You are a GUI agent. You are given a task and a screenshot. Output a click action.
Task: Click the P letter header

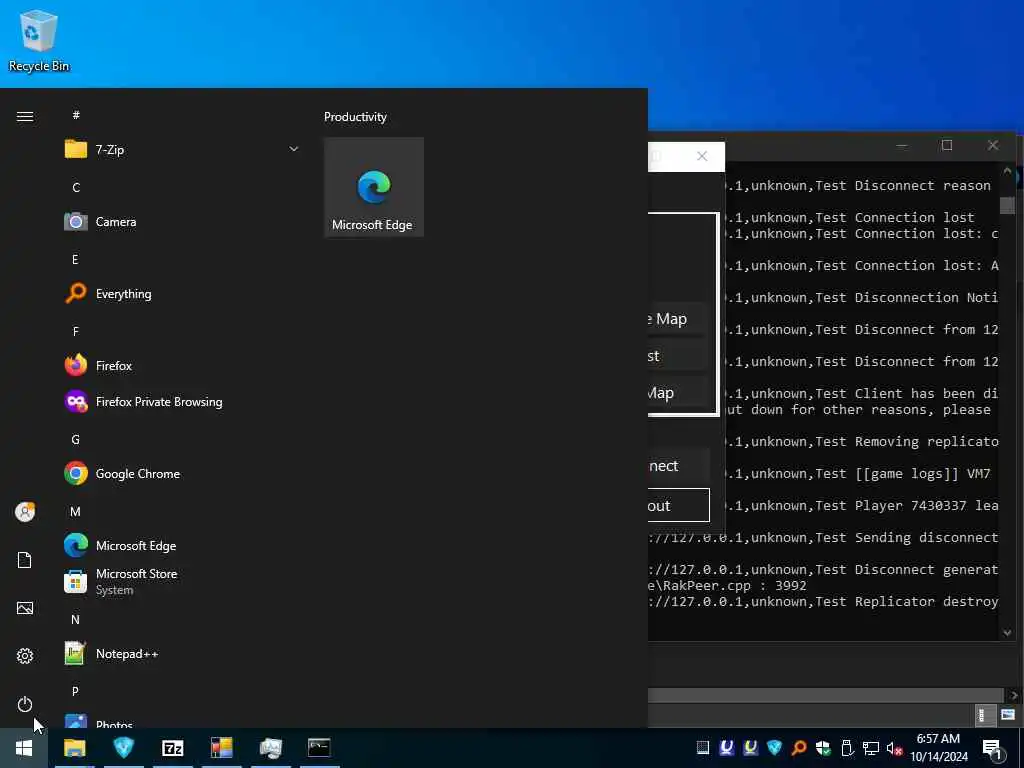pos(75,691)
